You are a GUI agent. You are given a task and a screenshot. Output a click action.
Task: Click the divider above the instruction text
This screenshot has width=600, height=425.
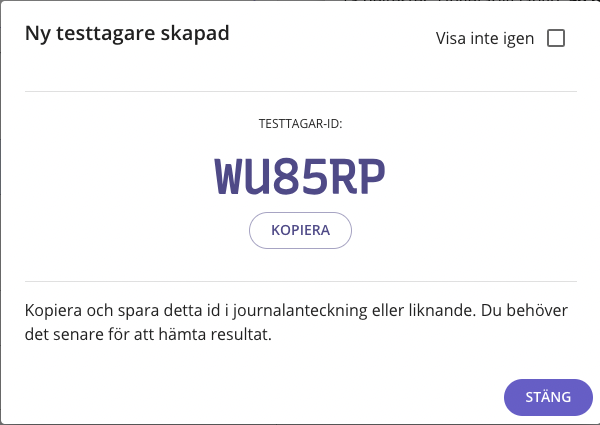tap(301, 282)
